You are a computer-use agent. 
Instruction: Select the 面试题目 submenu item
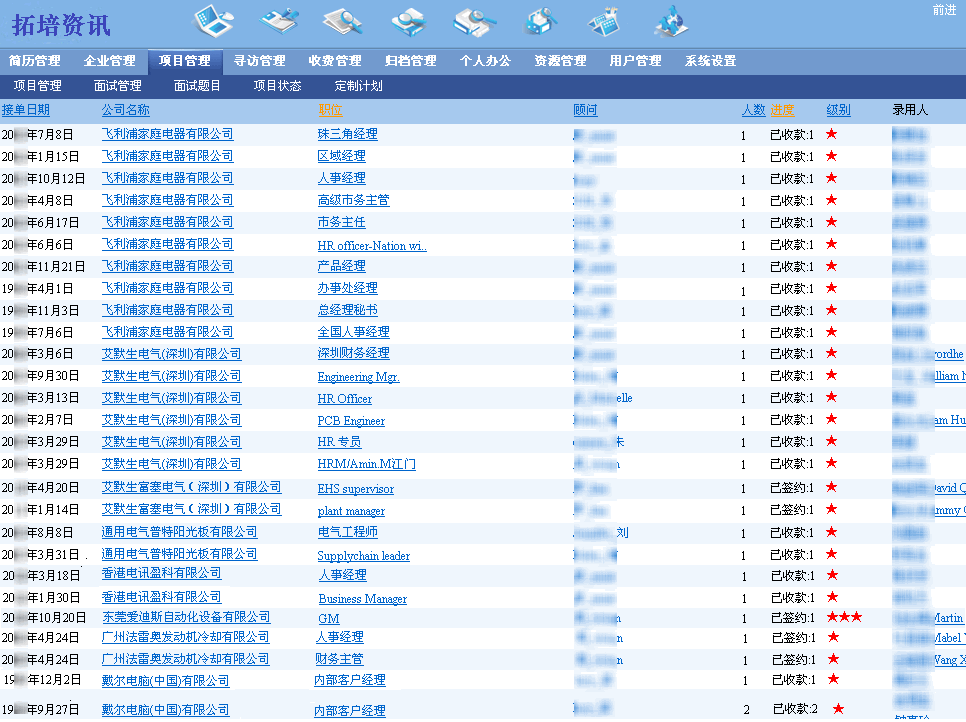(x=197, y=86)
